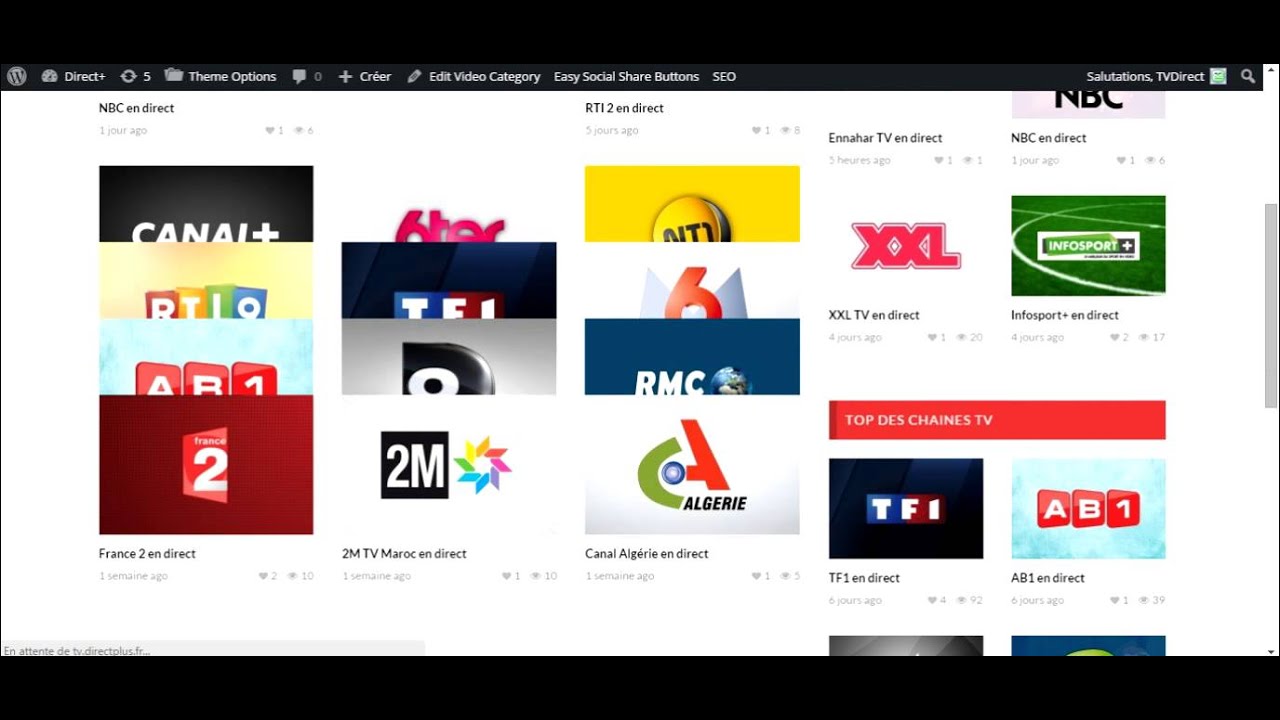Click the TF1 thumbnail in the main grid
The width and height of the screenshot is (1280, 720).
[449, 280]
